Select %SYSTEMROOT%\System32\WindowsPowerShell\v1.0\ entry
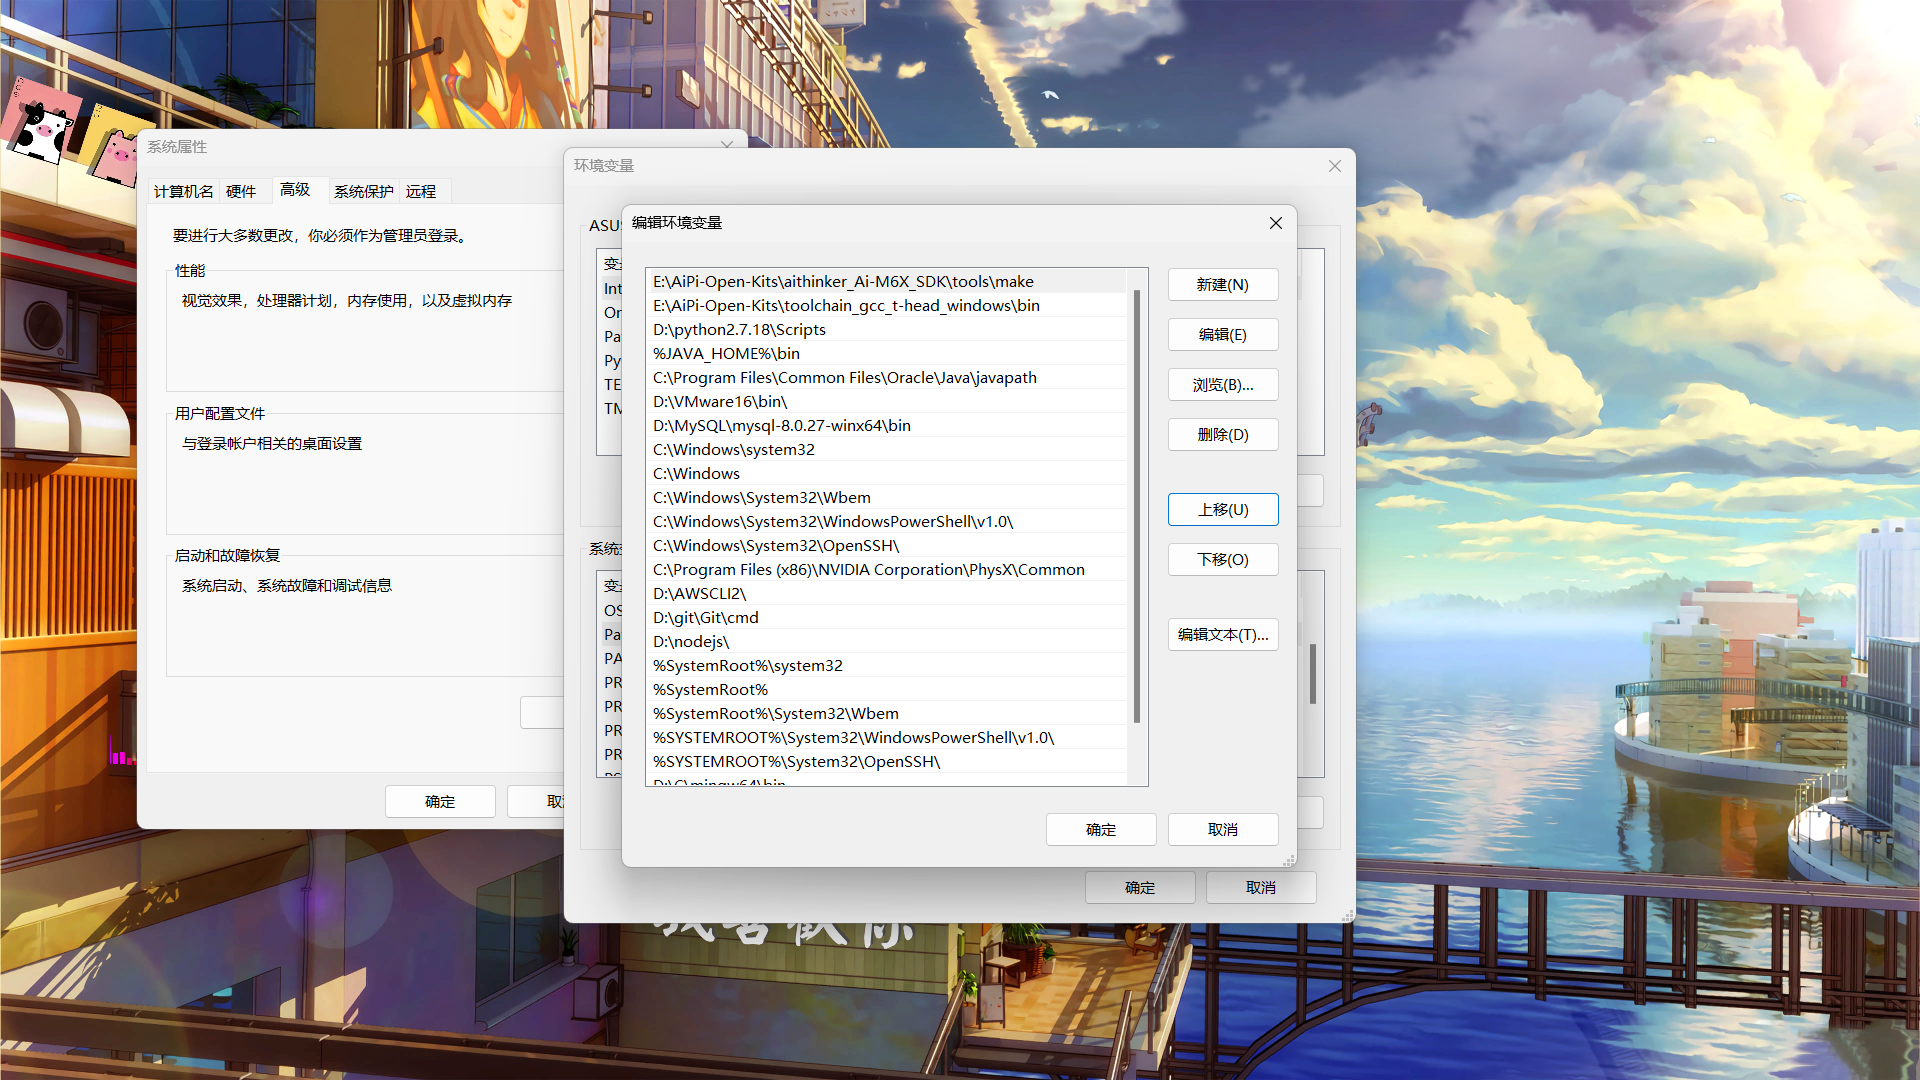This screenshot has height=1080, width=1920. [886, 738]
